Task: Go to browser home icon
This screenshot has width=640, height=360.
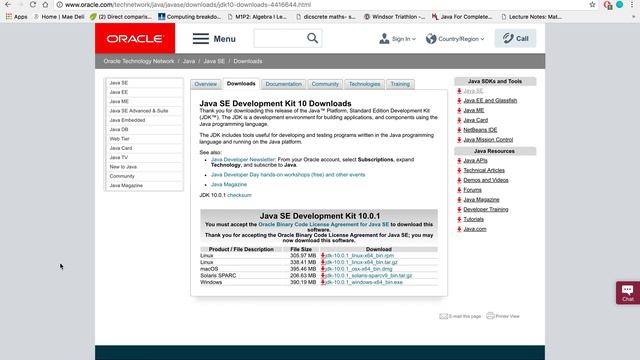Action: coord(45,4)
